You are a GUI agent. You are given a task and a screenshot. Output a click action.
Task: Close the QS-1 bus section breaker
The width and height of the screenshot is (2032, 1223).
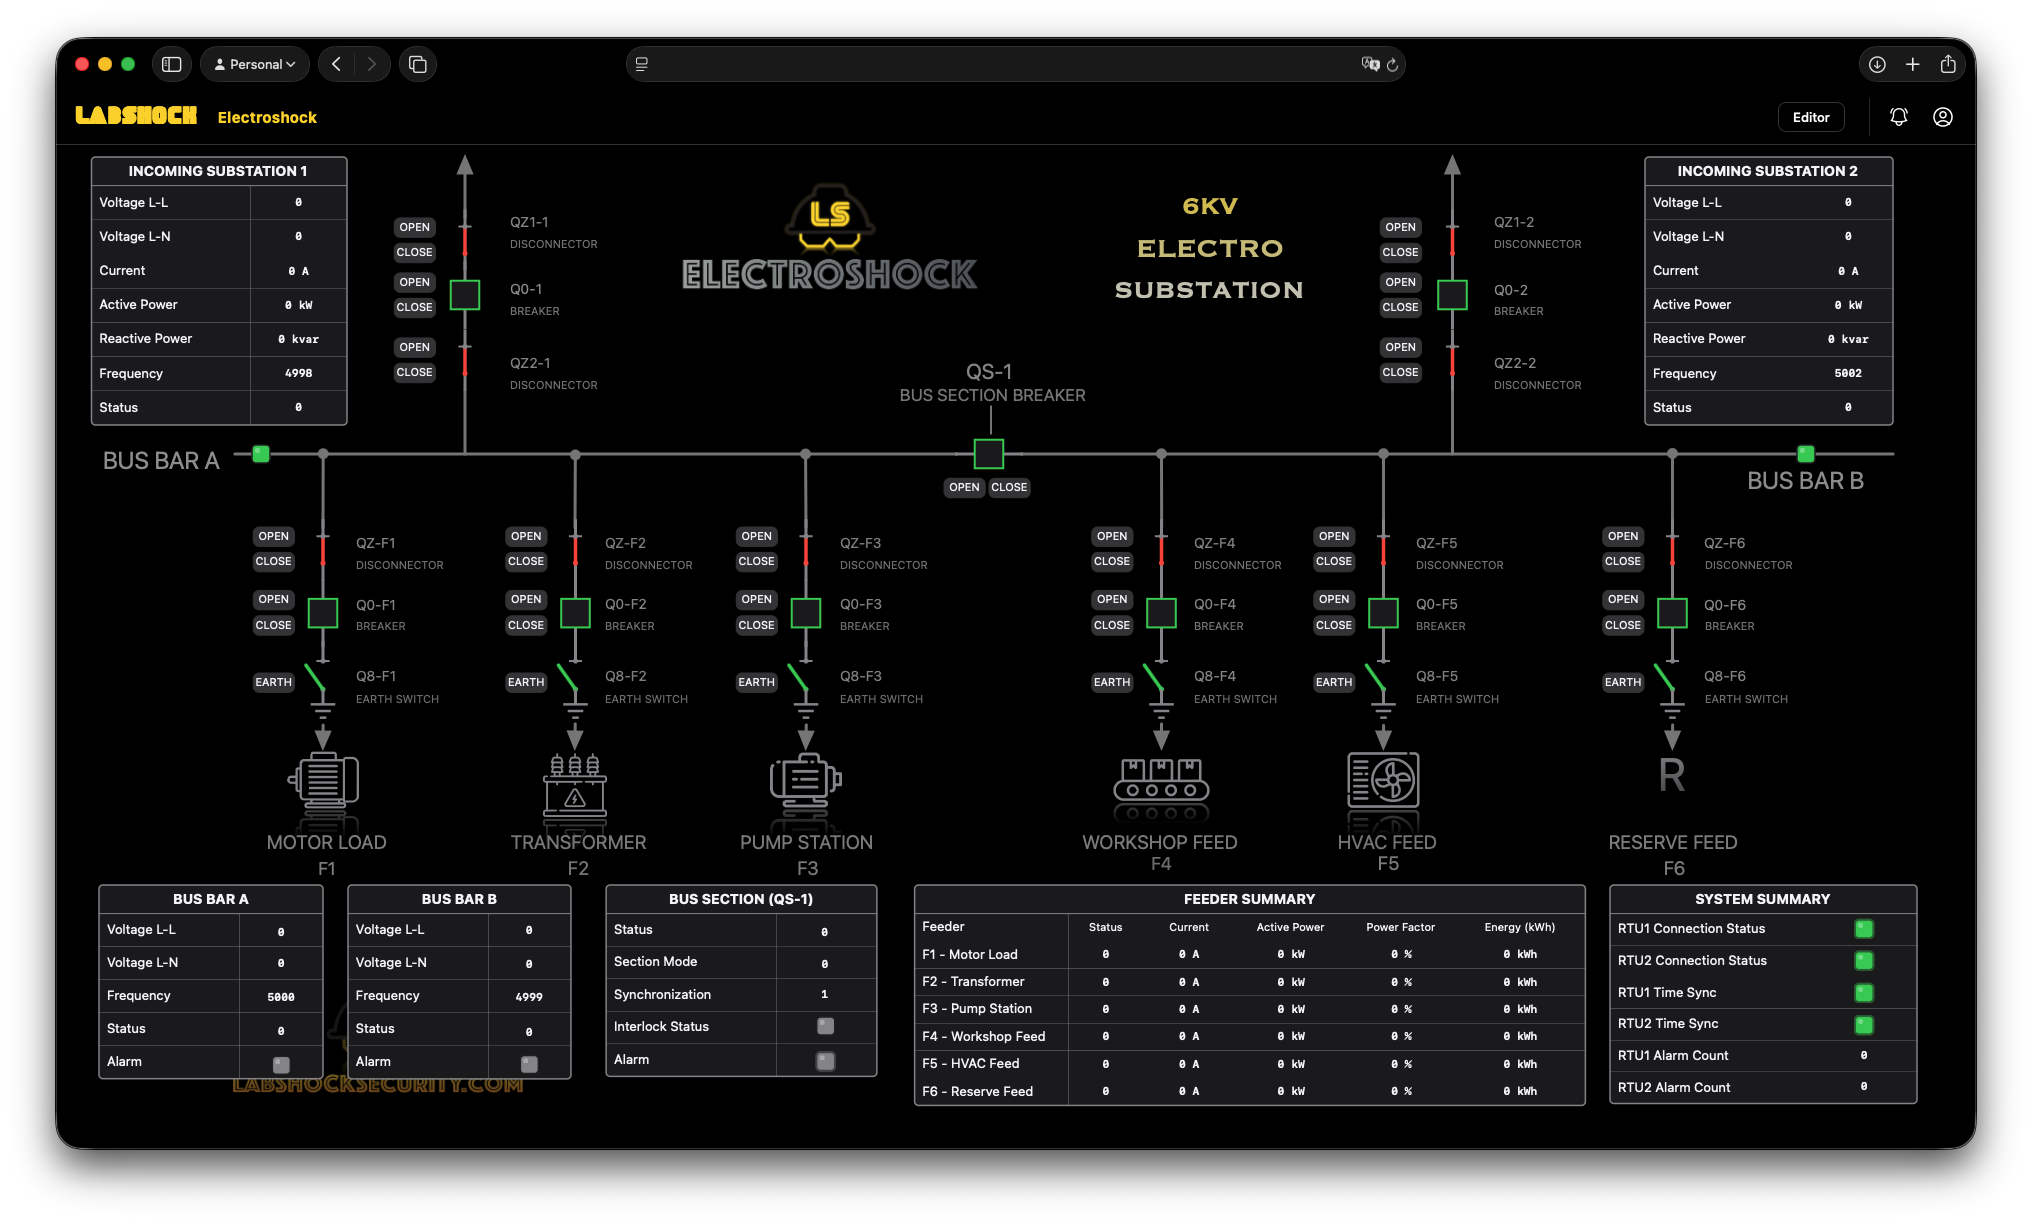(1009, 487)
